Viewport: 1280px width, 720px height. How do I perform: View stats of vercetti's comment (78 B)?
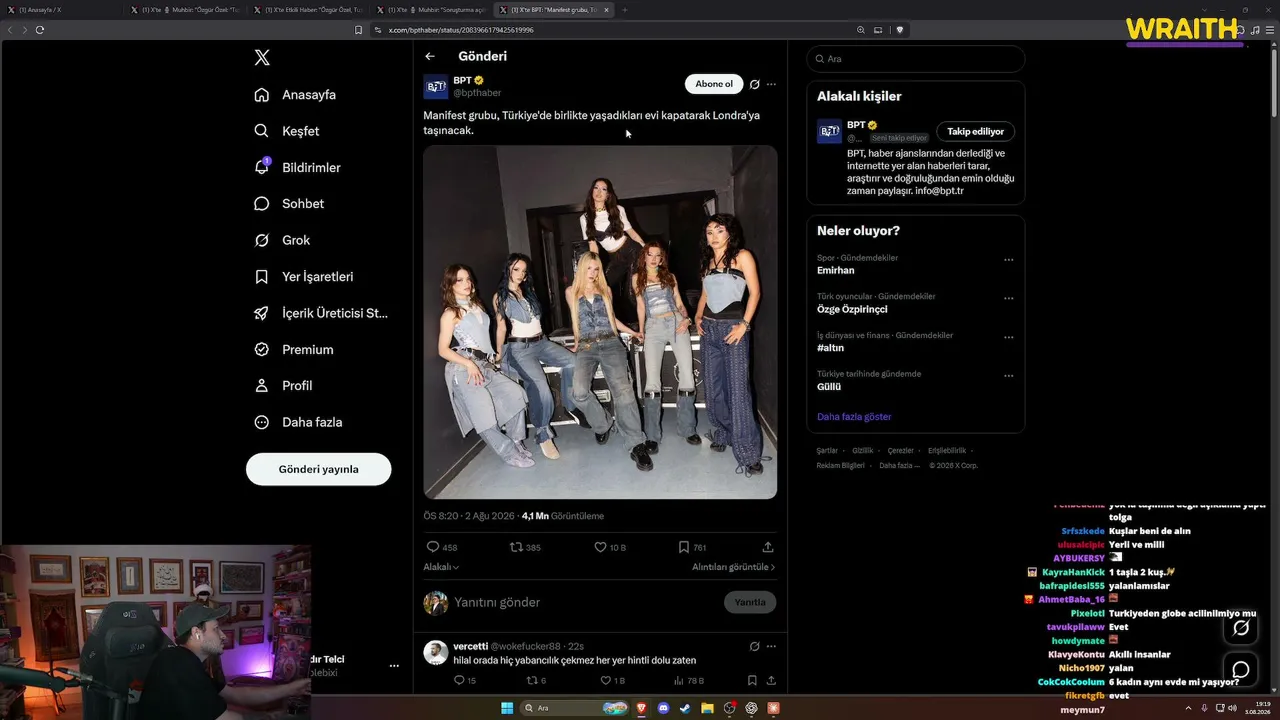tap(688, 681)
